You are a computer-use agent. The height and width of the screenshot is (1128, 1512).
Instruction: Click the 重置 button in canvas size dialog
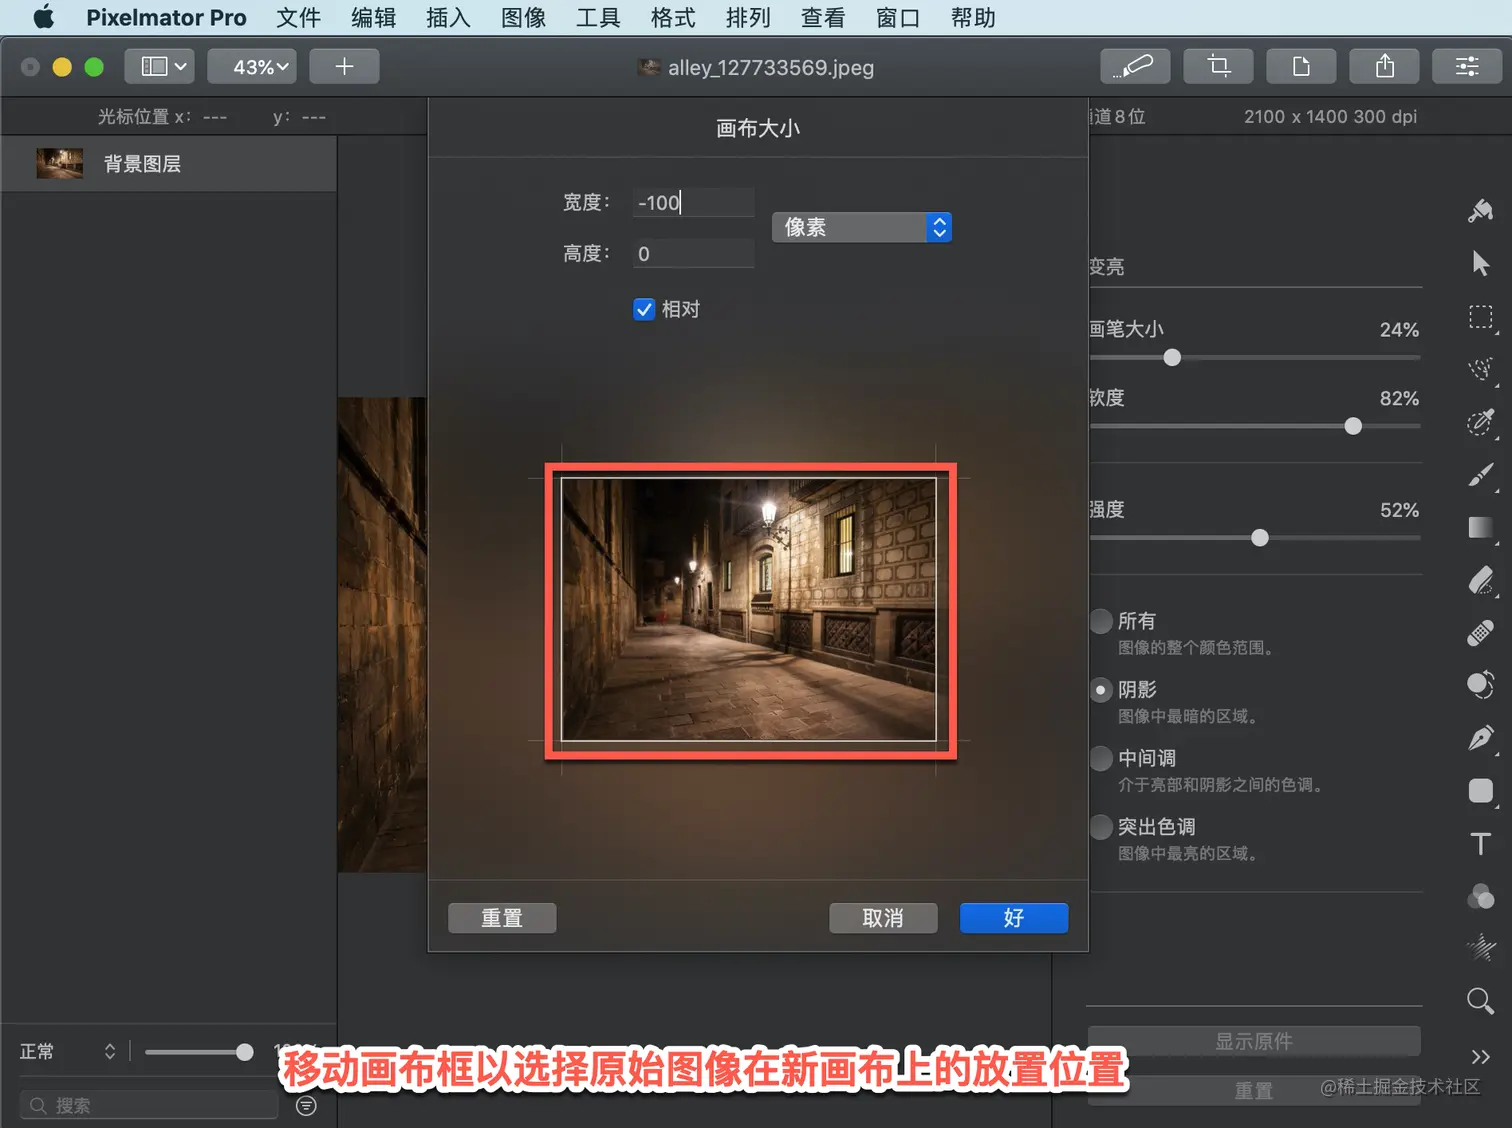pyautogui.click(x=502, y=918)
